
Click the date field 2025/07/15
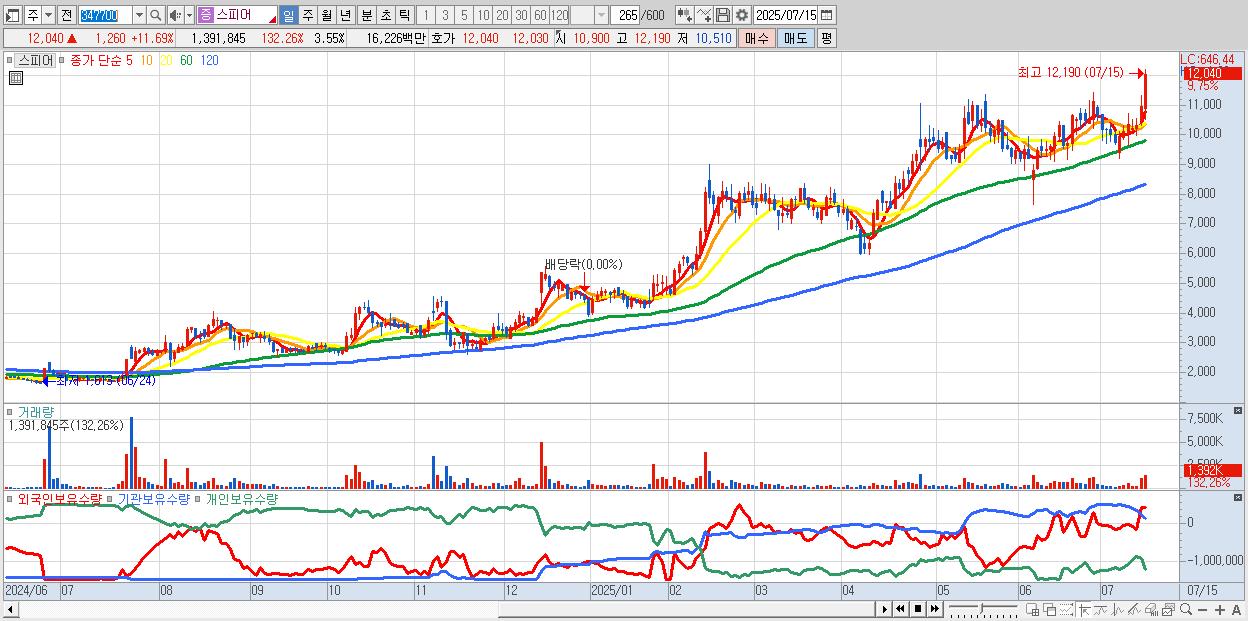pos(786,15)
